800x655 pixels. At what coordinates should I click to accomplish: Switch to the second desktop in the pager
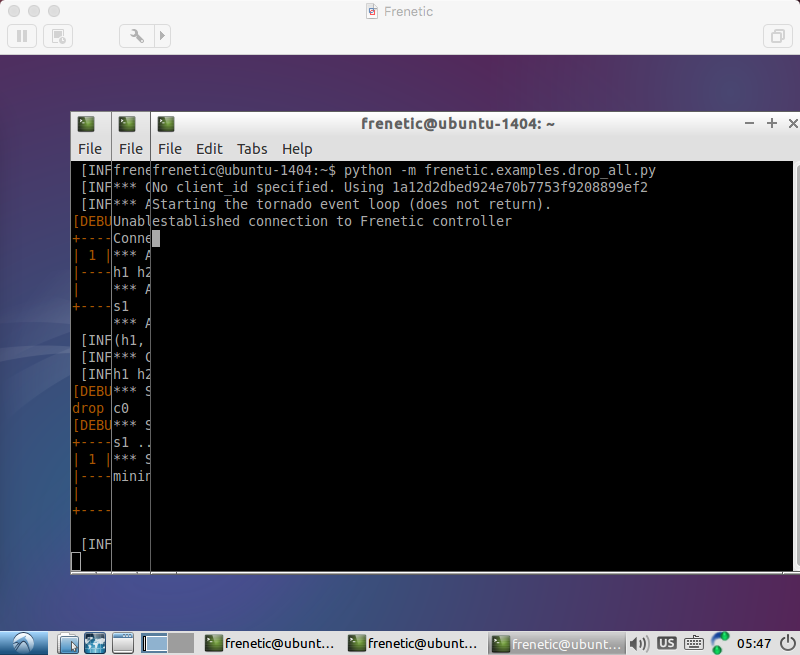click(181, 643)
